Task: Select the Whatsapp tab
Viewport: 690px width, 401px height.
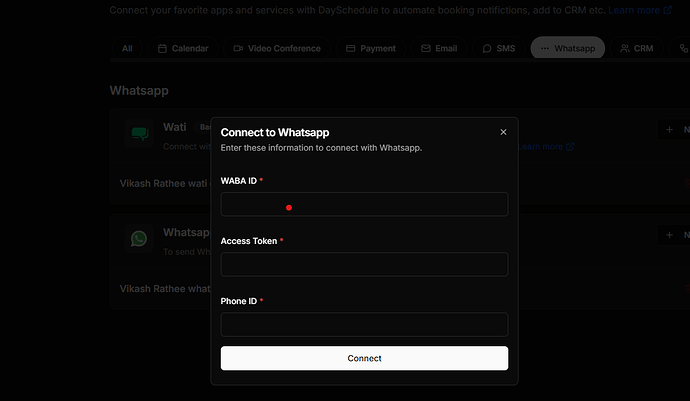Action: click(568, 48)
